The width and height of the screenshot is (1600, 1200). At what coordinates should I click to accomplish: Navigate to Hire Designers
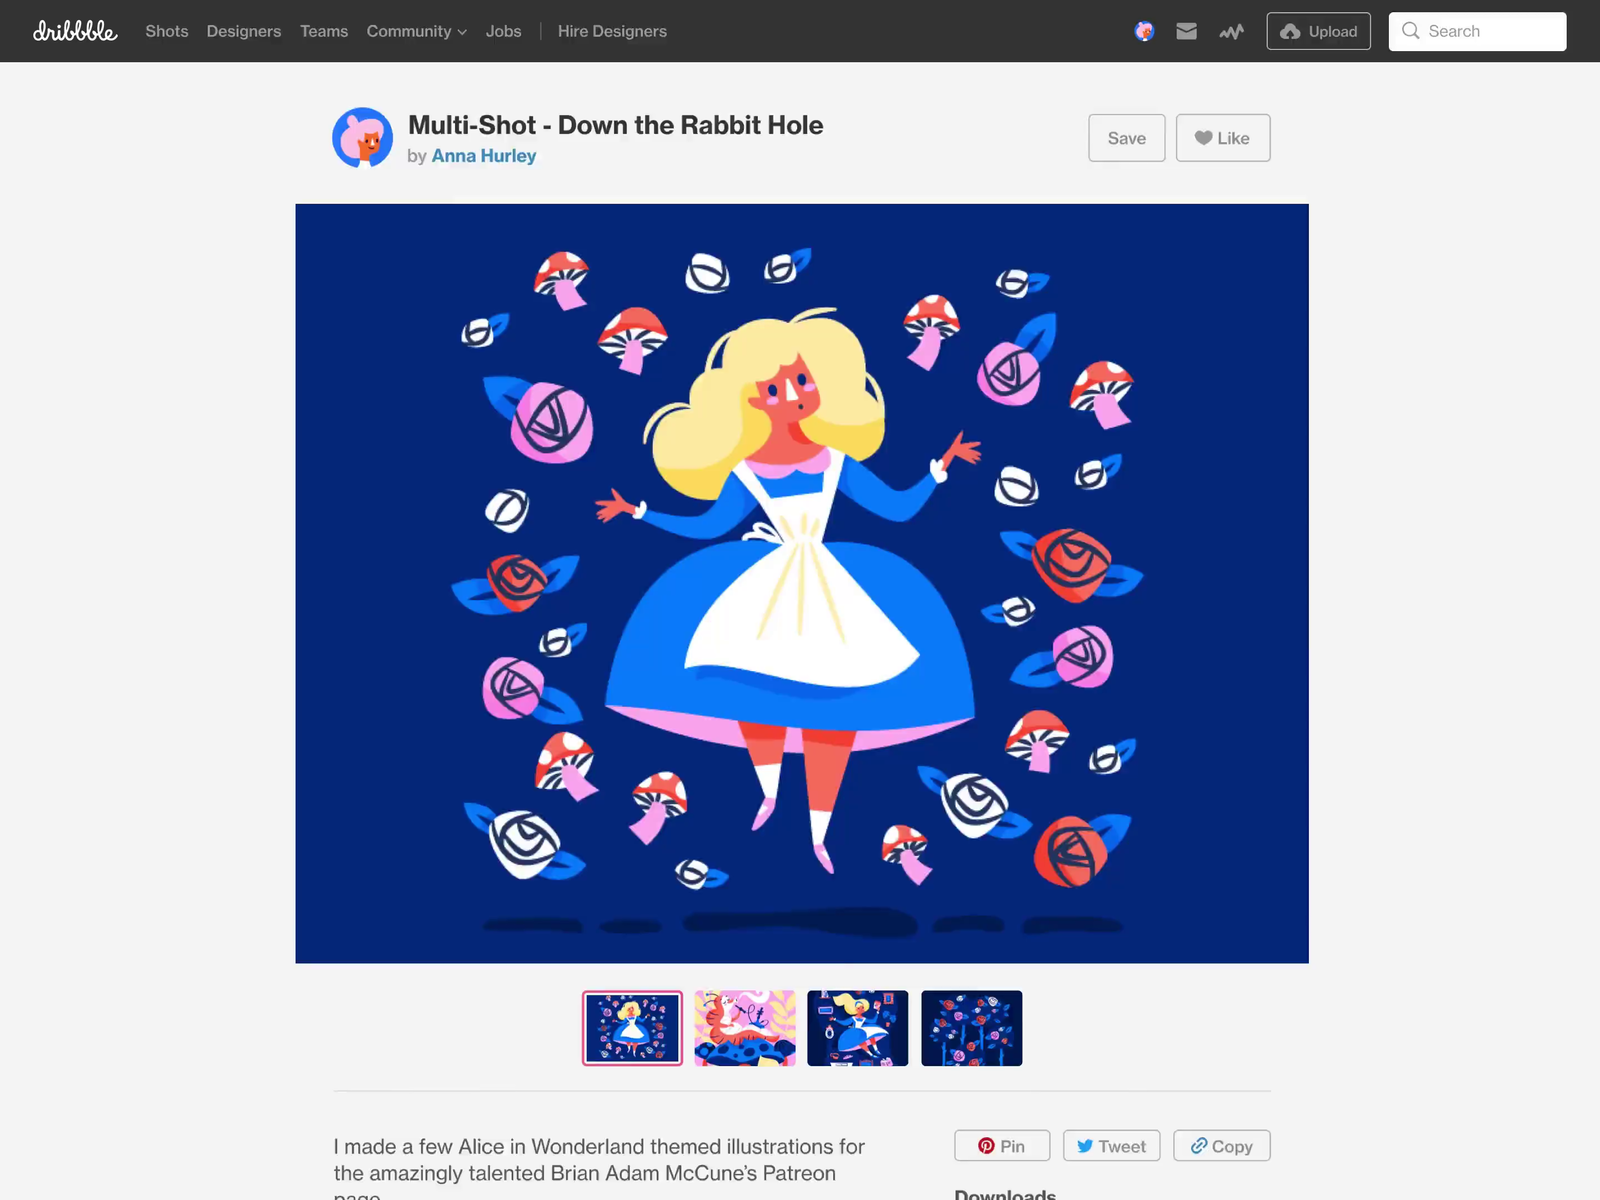pyautogui.click(x=612, y=31)
